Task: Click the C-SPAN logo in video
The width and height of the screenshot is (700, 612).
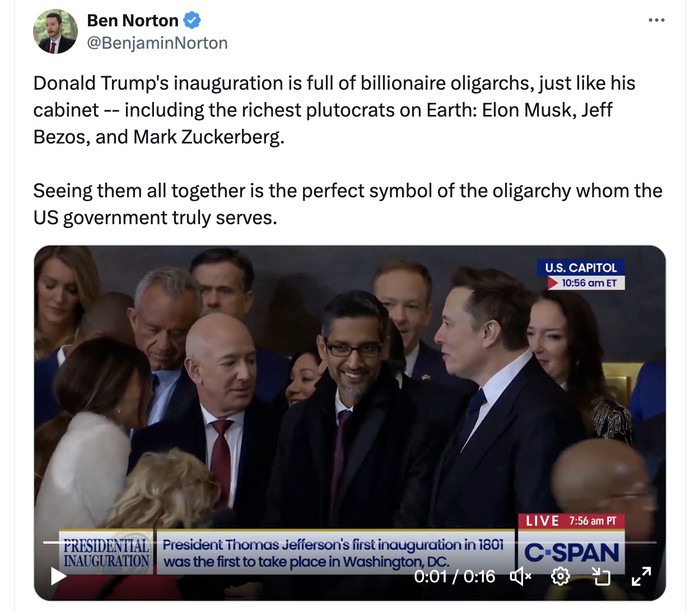Action: coord(571,552)
